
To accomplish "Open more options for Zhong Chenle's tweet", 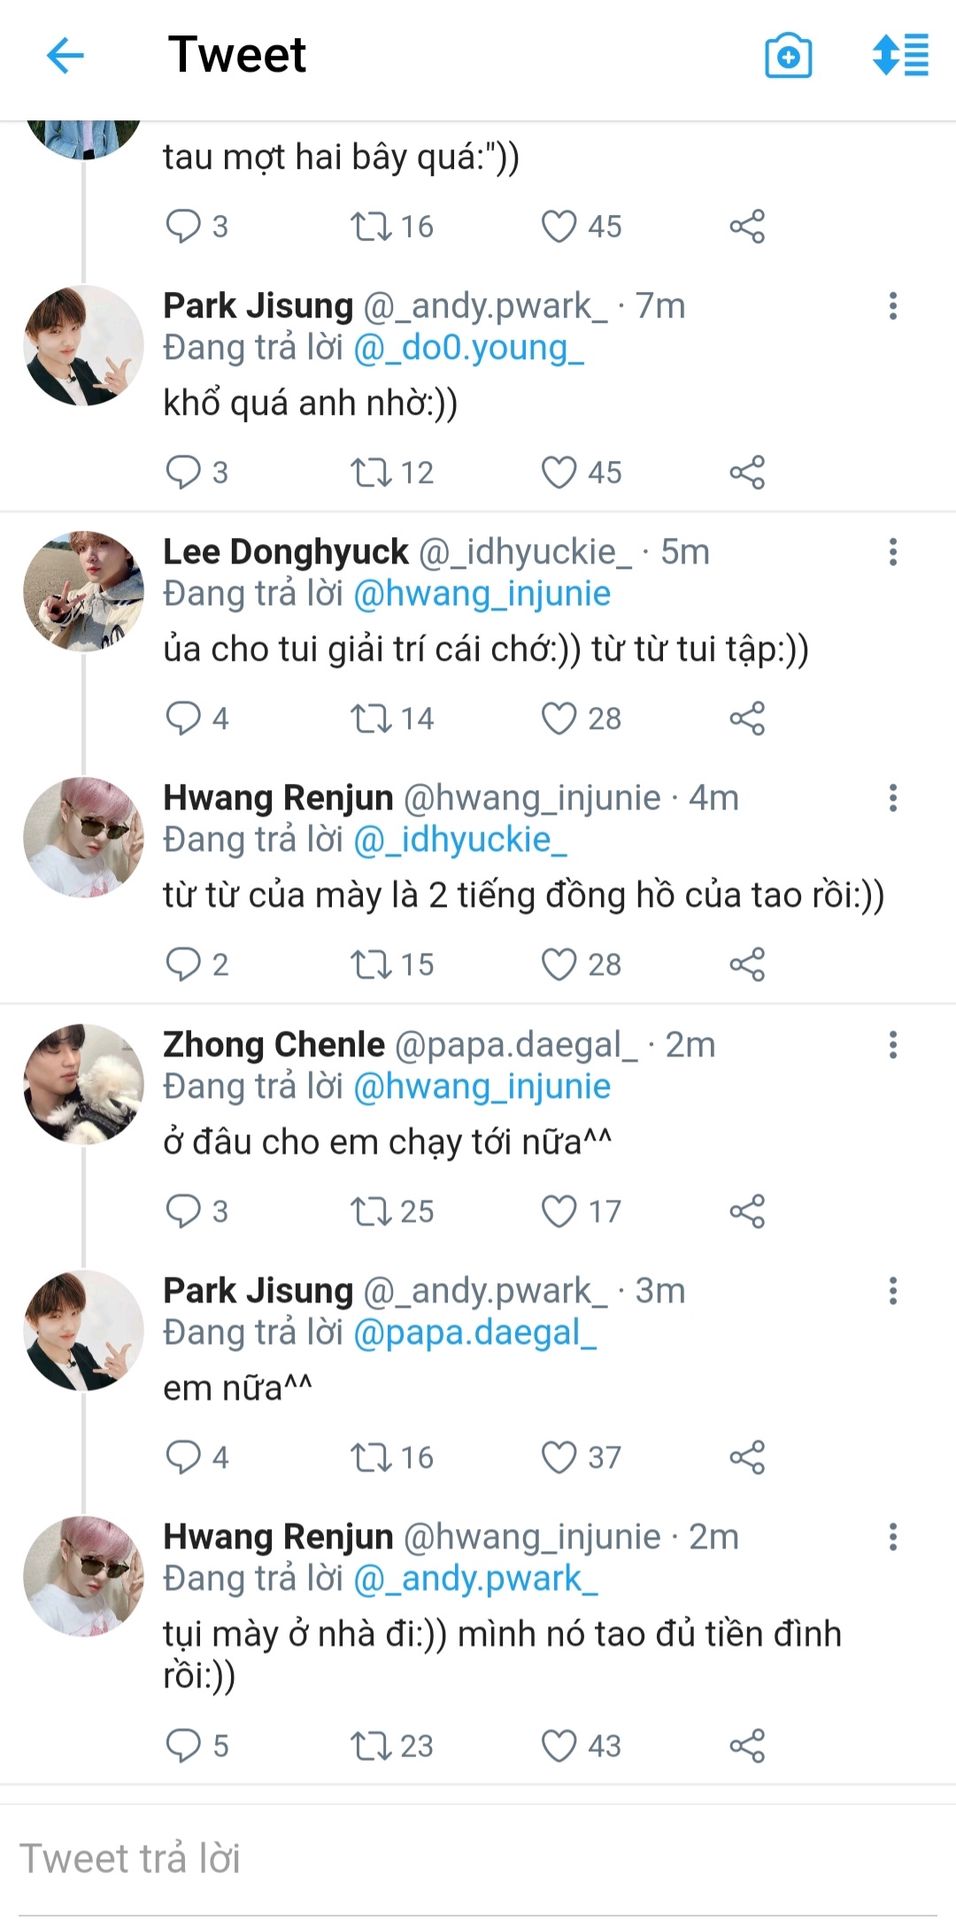I will 893,1045.
